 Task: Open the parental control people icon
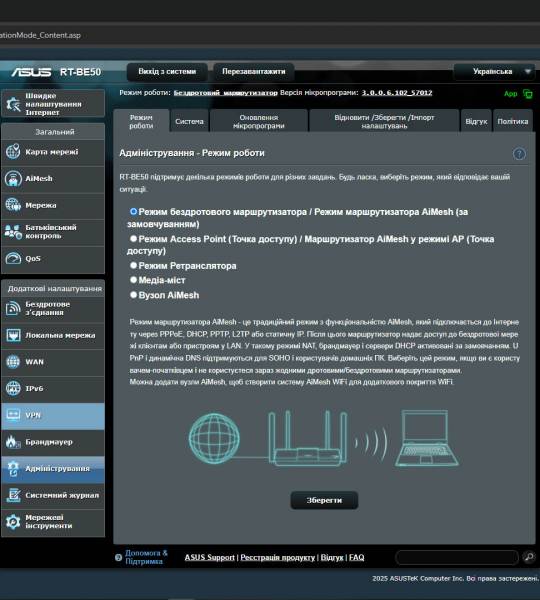(13, 232)
